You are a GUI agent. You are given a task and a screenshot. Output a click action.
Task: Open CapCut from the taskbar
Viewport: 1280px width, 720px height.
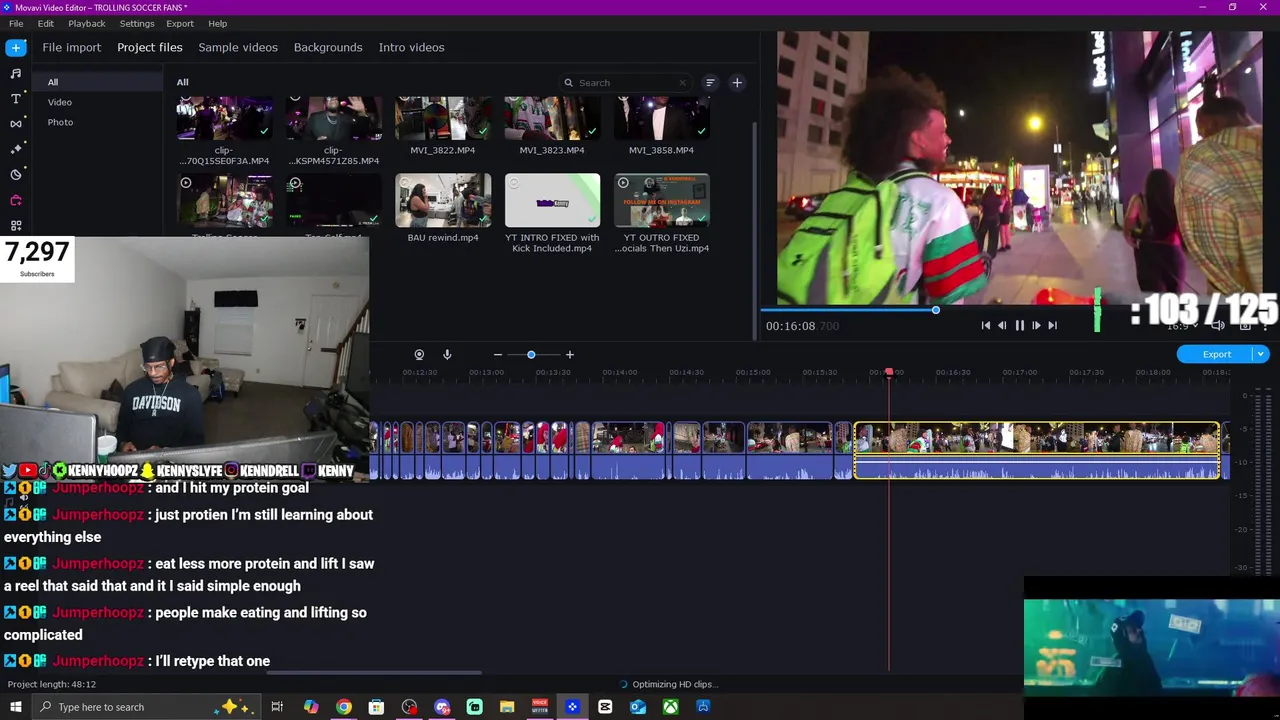click(x=605, y=707)
